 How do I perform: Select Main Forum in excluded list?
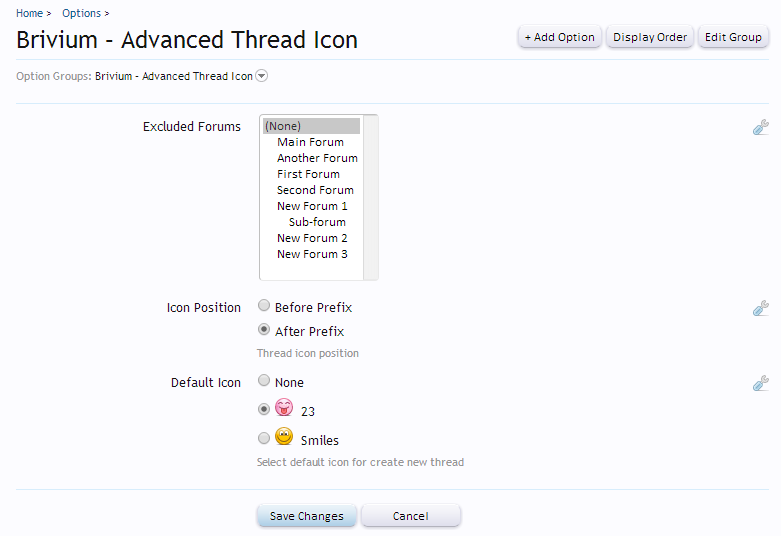click(x=311, y=142)
